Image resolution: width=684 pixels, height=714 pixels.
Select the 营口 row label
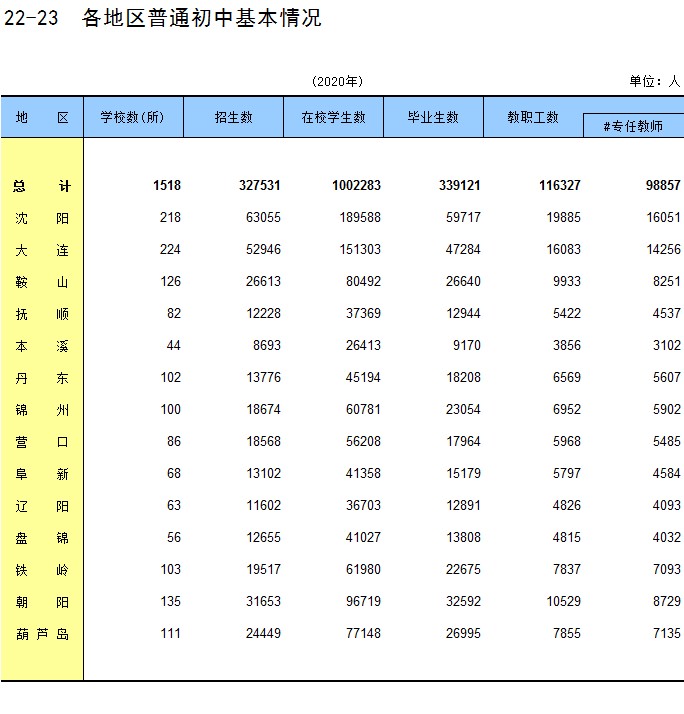point(42,442)
